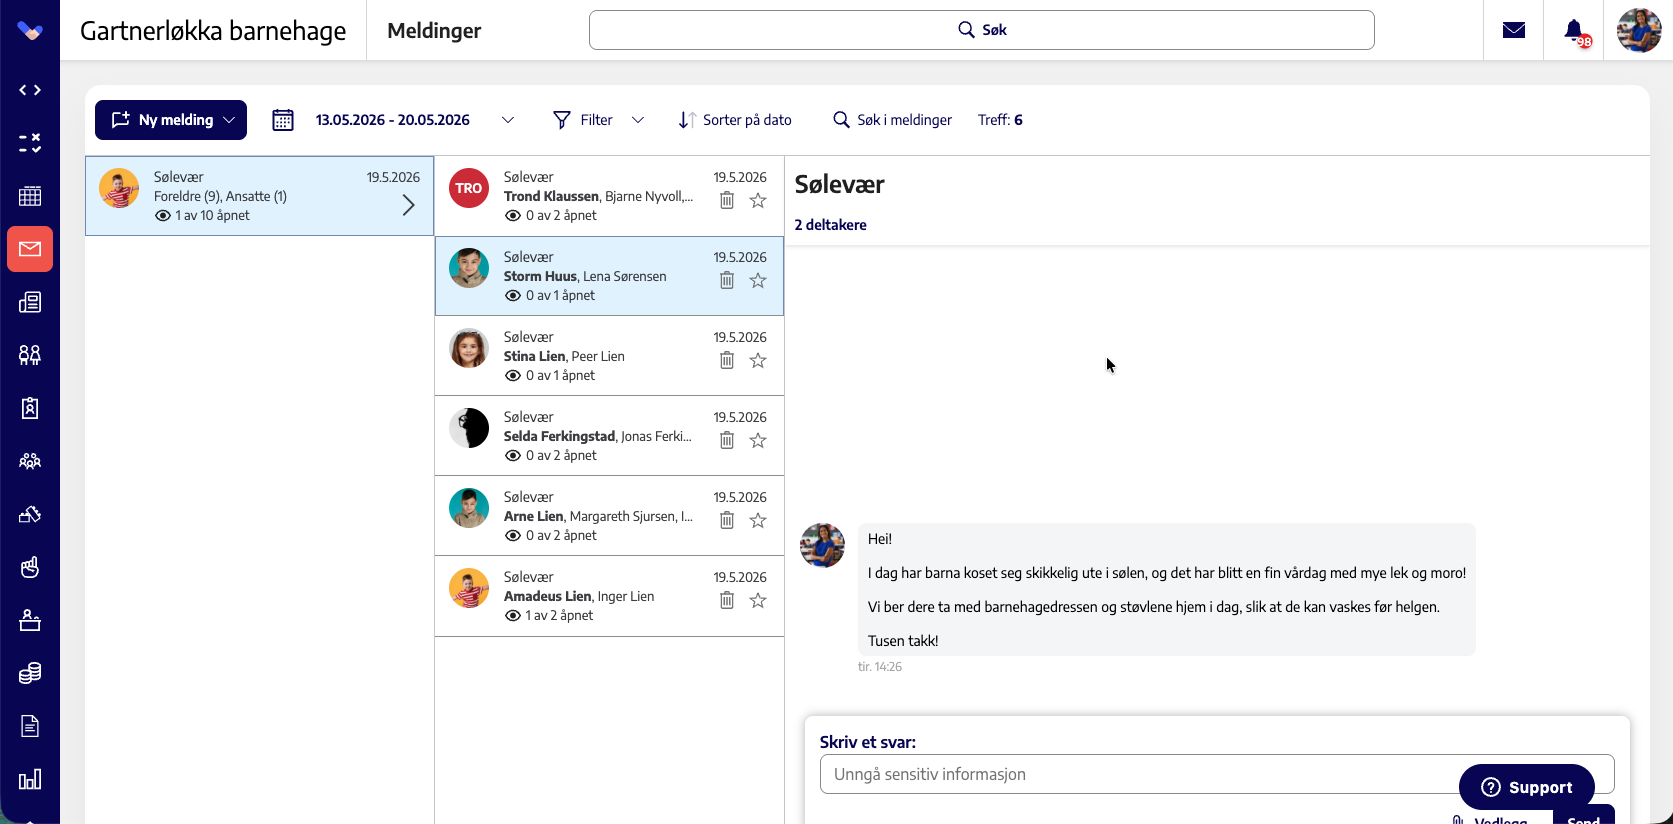
Task: Open notifications bell with red badge
Action: point(1576,32)
